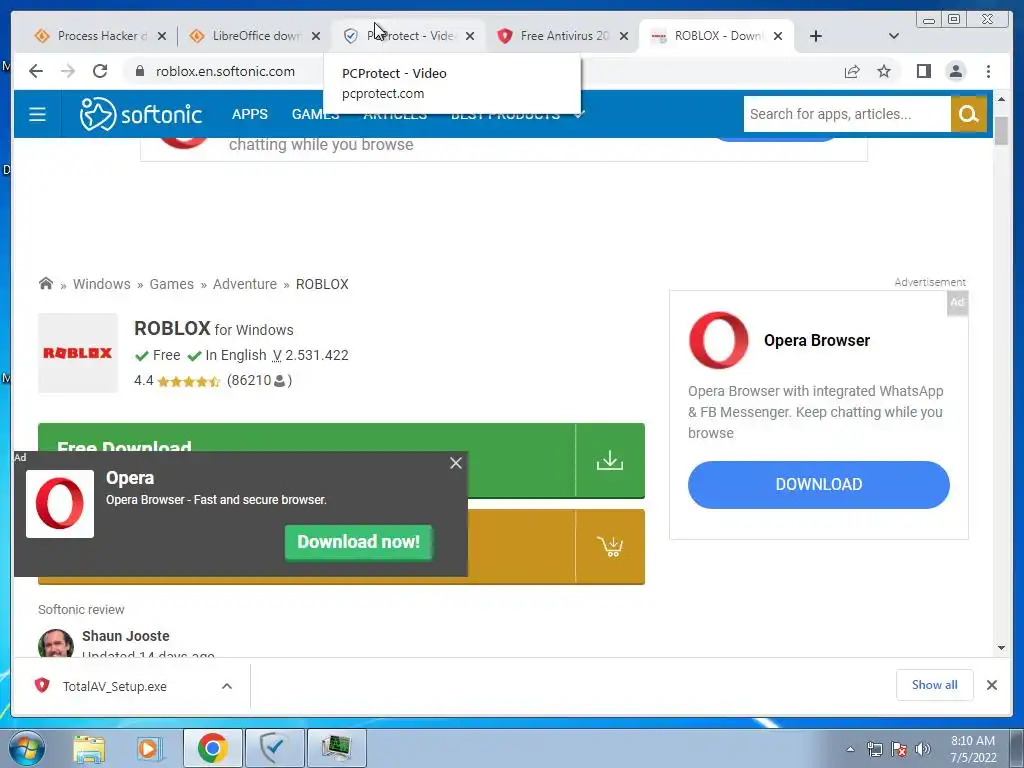This screenshot has width=1024, height=768.
Task: Click author name Shaun Jooste
Action: click(x=125, y=636)
